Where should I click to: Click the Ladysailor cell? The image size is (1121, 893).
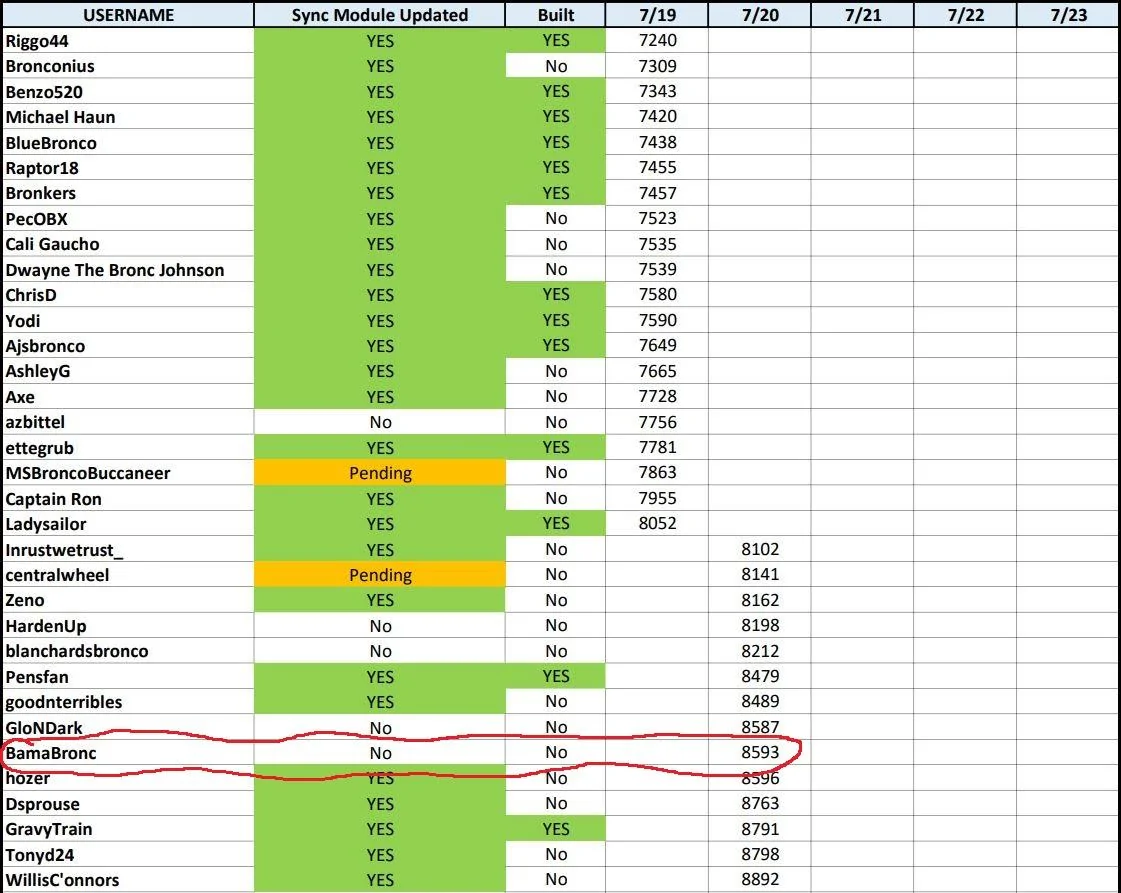128,524
